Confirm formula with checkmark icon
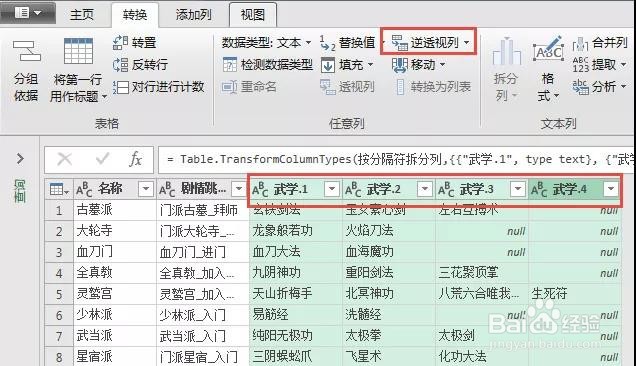Viewport: 636px width, 366px height. 103,159
